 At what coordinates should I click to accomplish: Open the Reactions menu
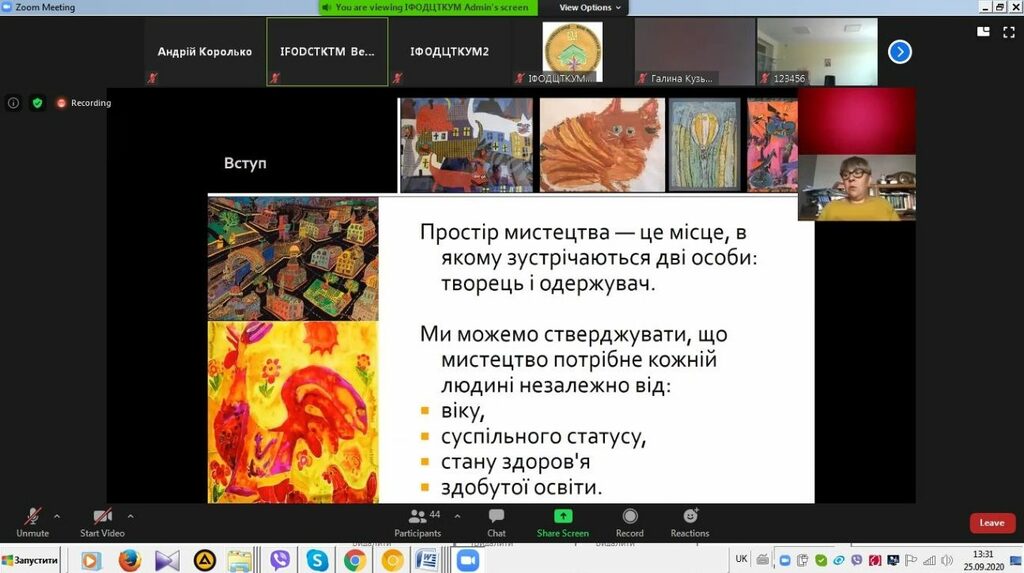point(690,521)
